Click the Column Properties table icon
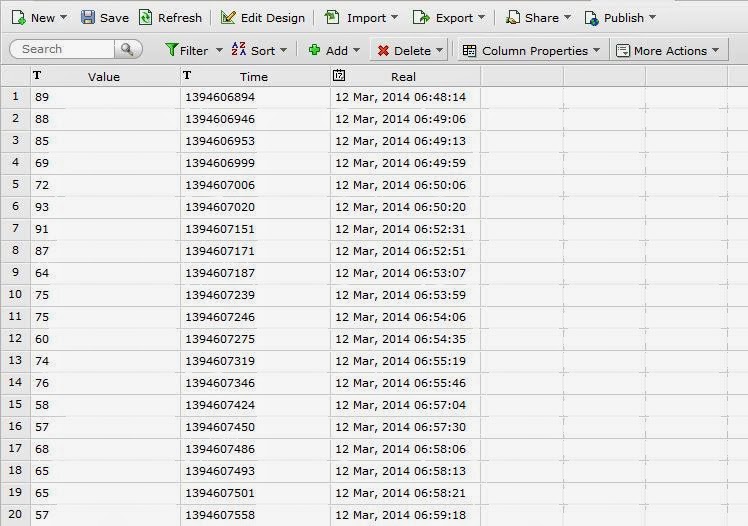Image resolution: width=748 pixels, height=526 pixels. pos(469,51)
